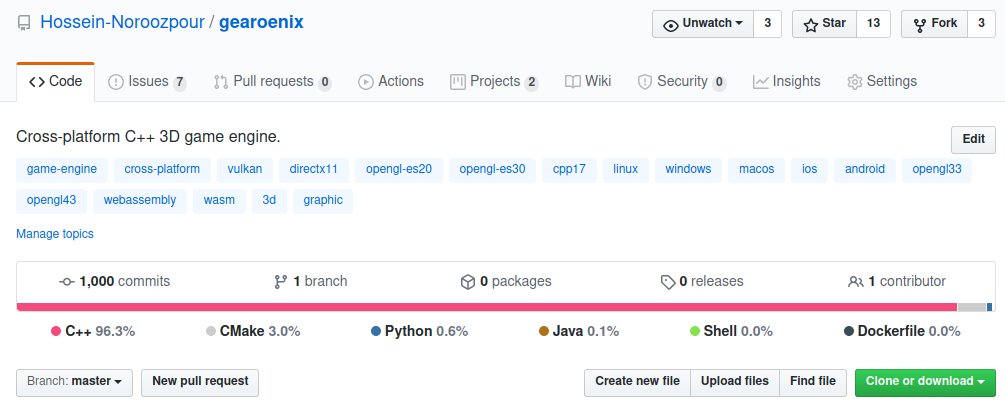1005x402 pixels.
Task: Click the Pull requests merge icon
Action: 220,82
